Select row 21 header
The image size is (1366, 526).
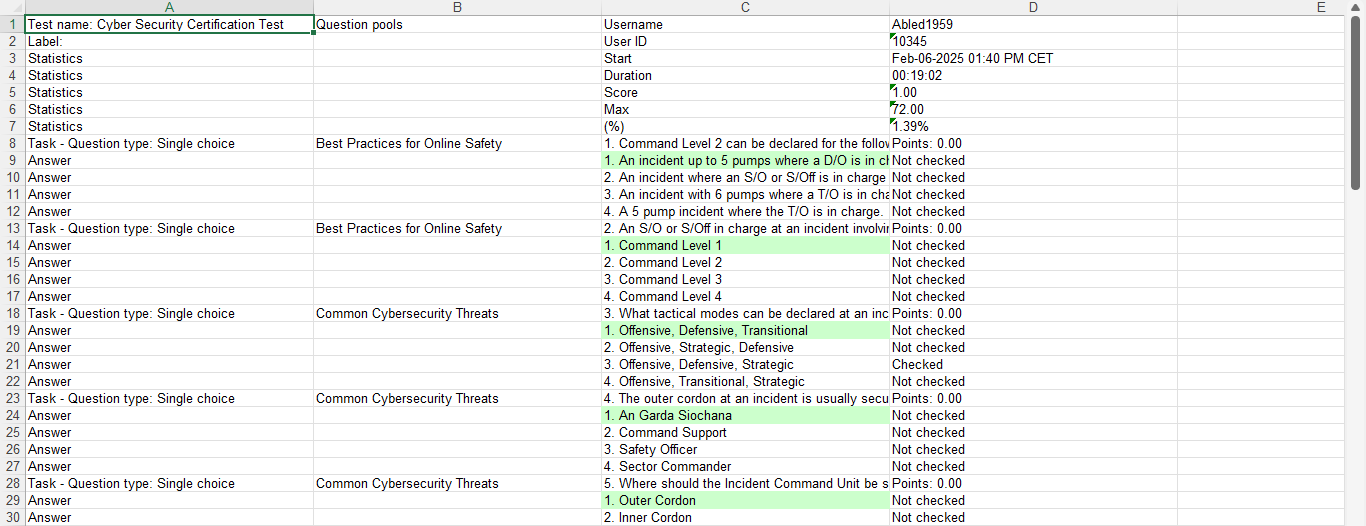(x=12, y=364)
